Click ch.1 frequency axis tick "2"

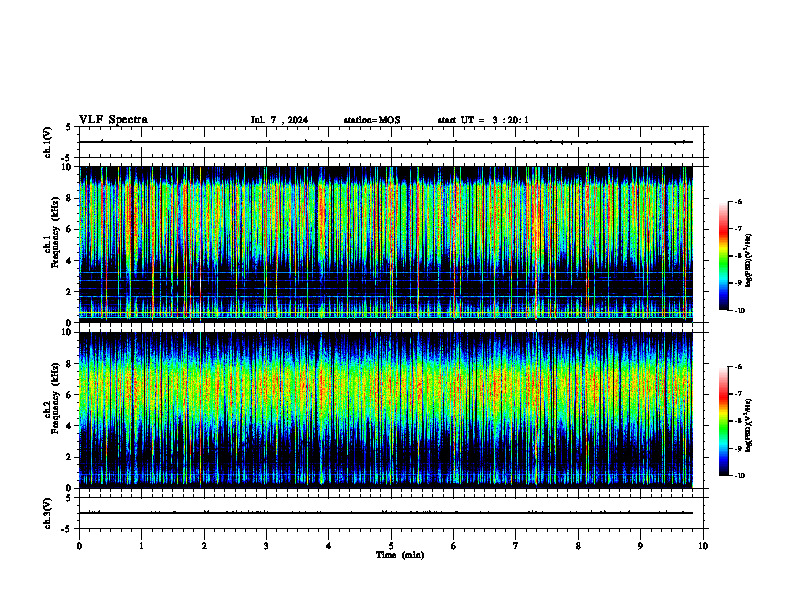tap(70, 292)
